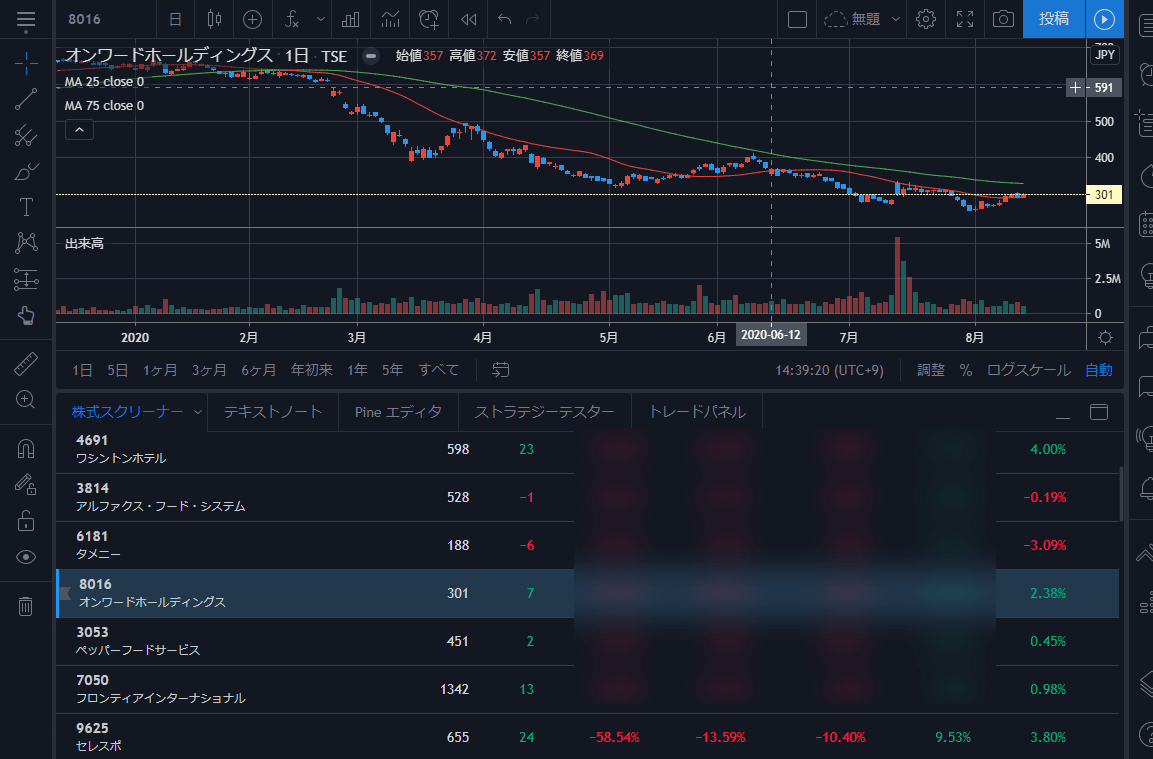Open the 株式スクリーナー dropdown arrow

pos(197,411)
